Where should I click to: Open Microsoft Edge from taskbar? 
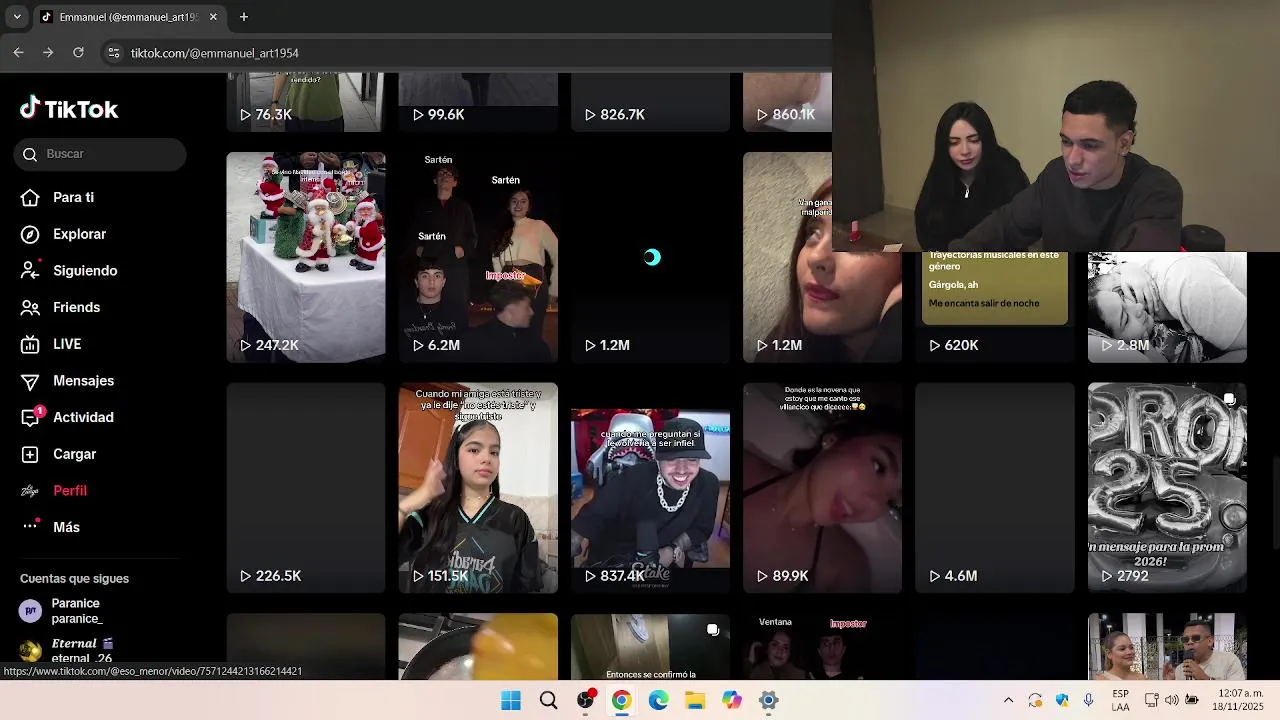point(658,700)
